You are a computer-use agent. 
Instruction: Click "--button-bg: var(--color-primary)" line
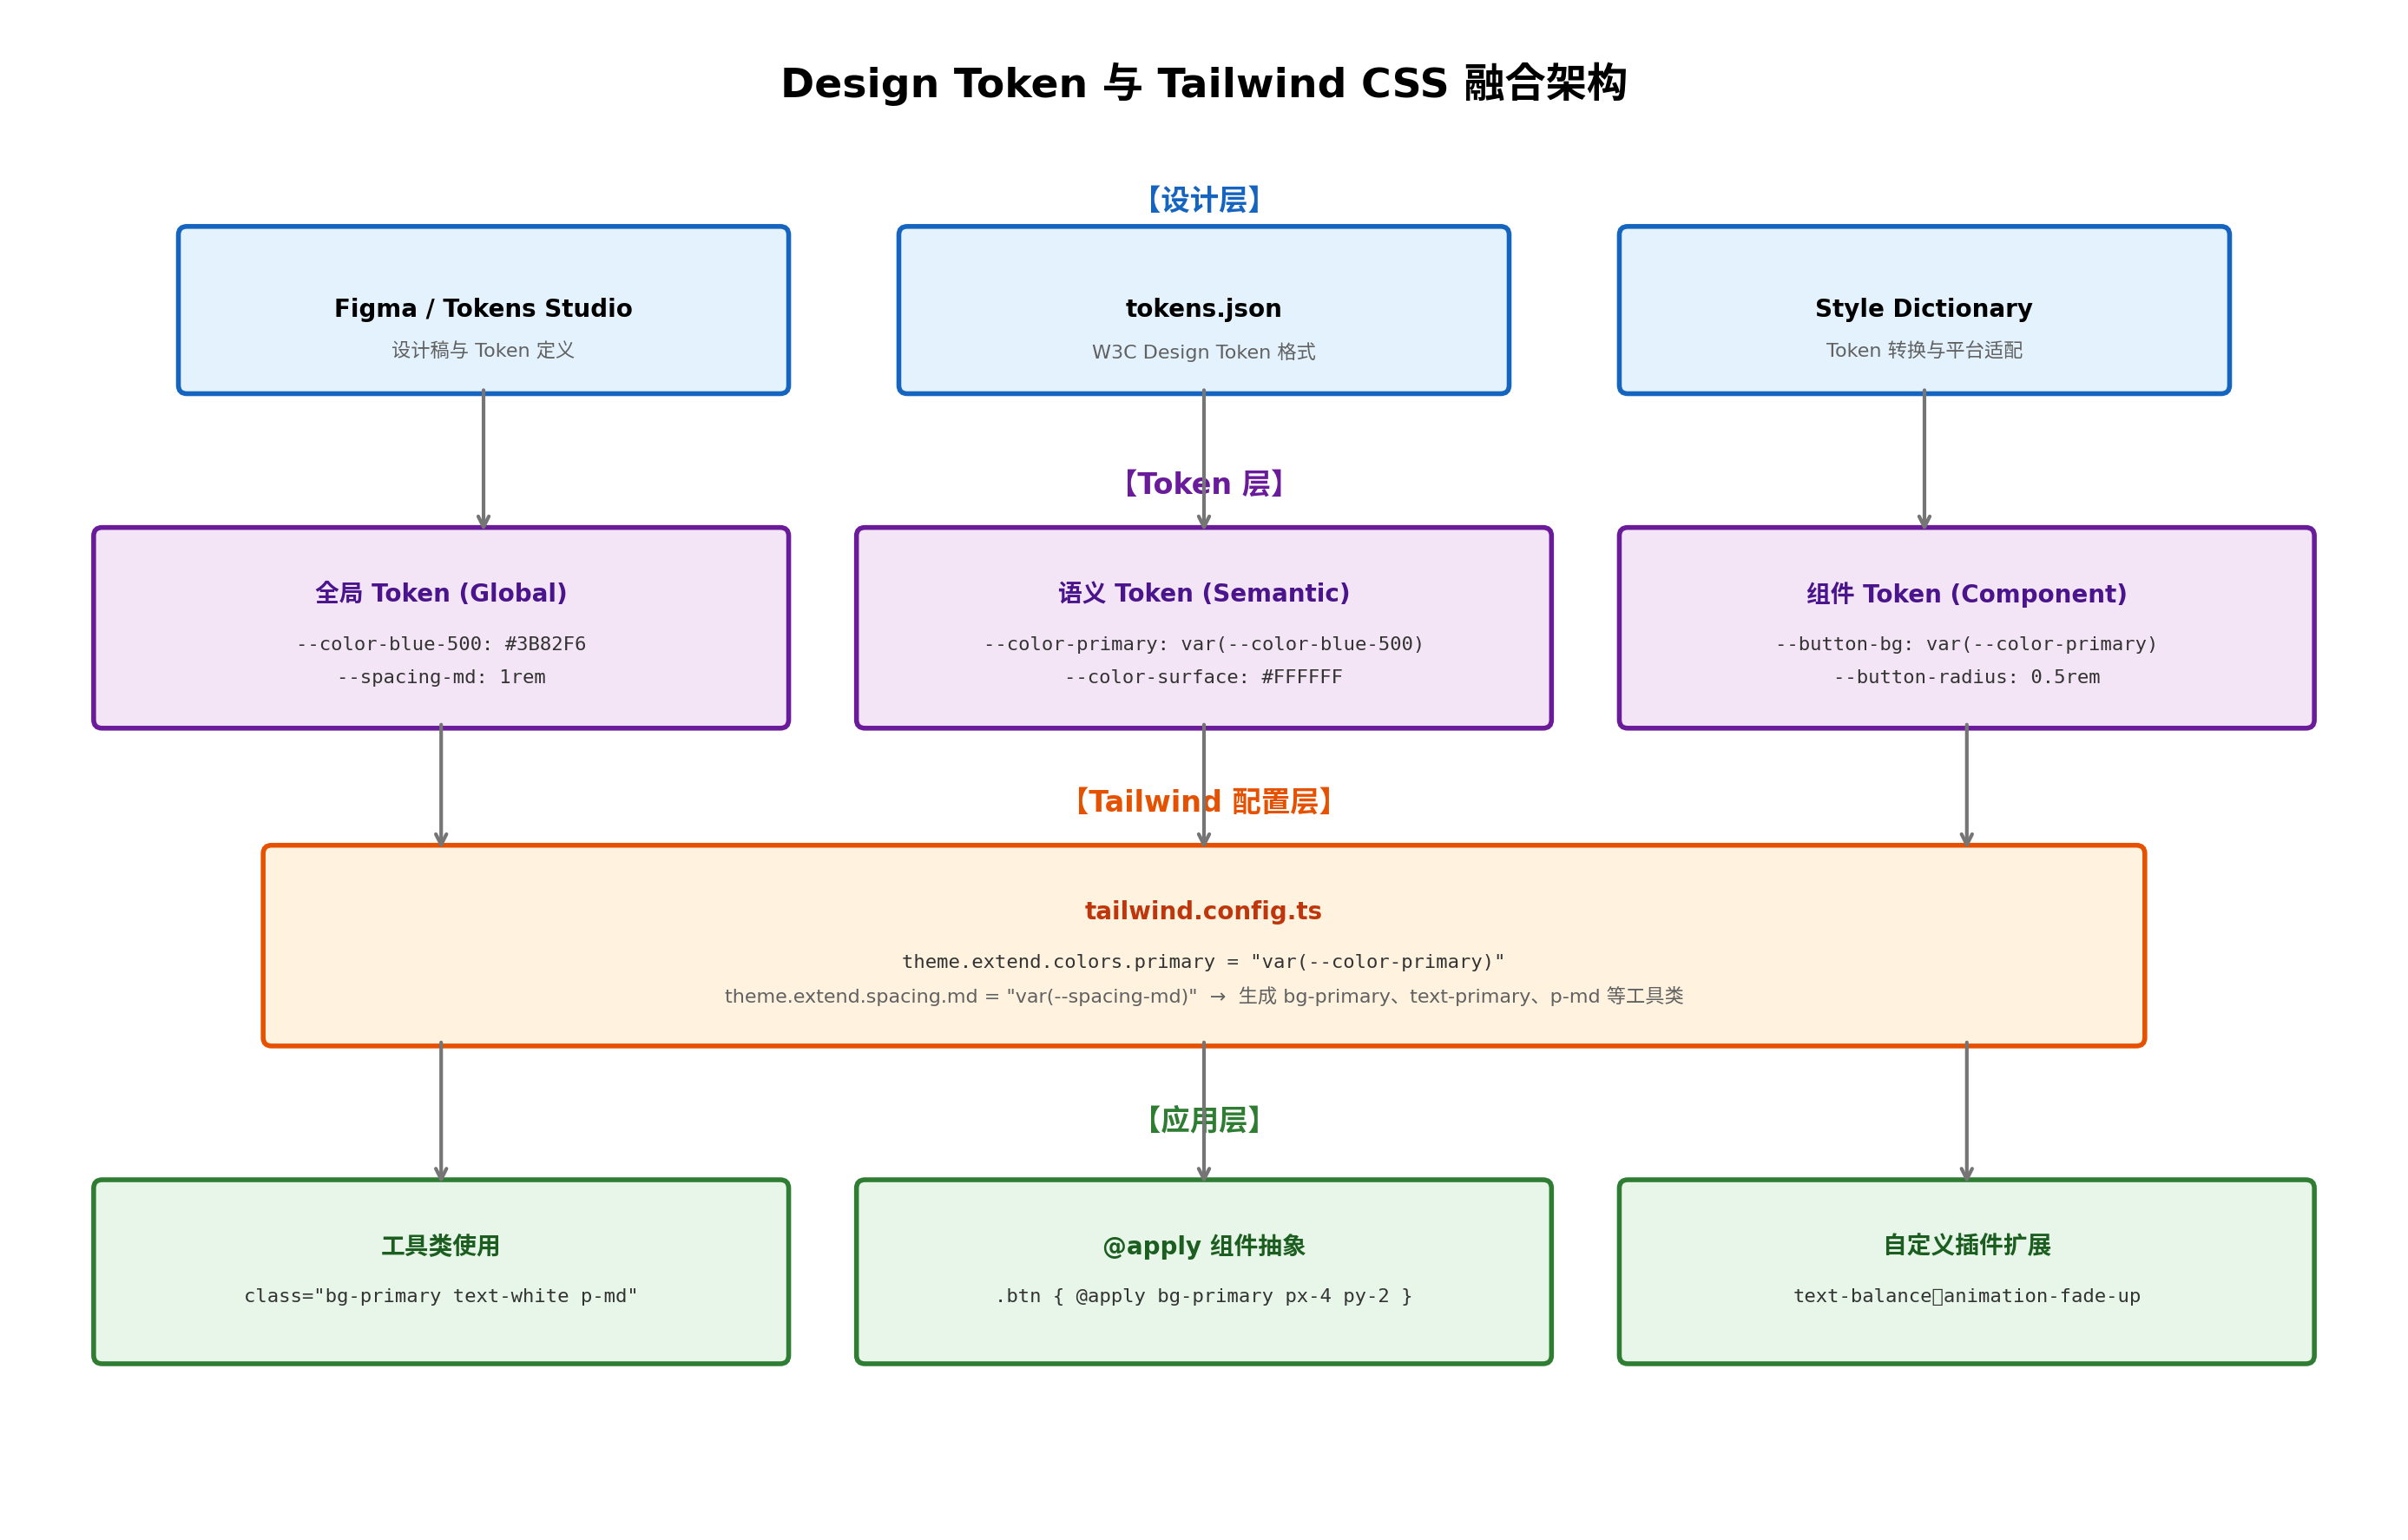1967,644
